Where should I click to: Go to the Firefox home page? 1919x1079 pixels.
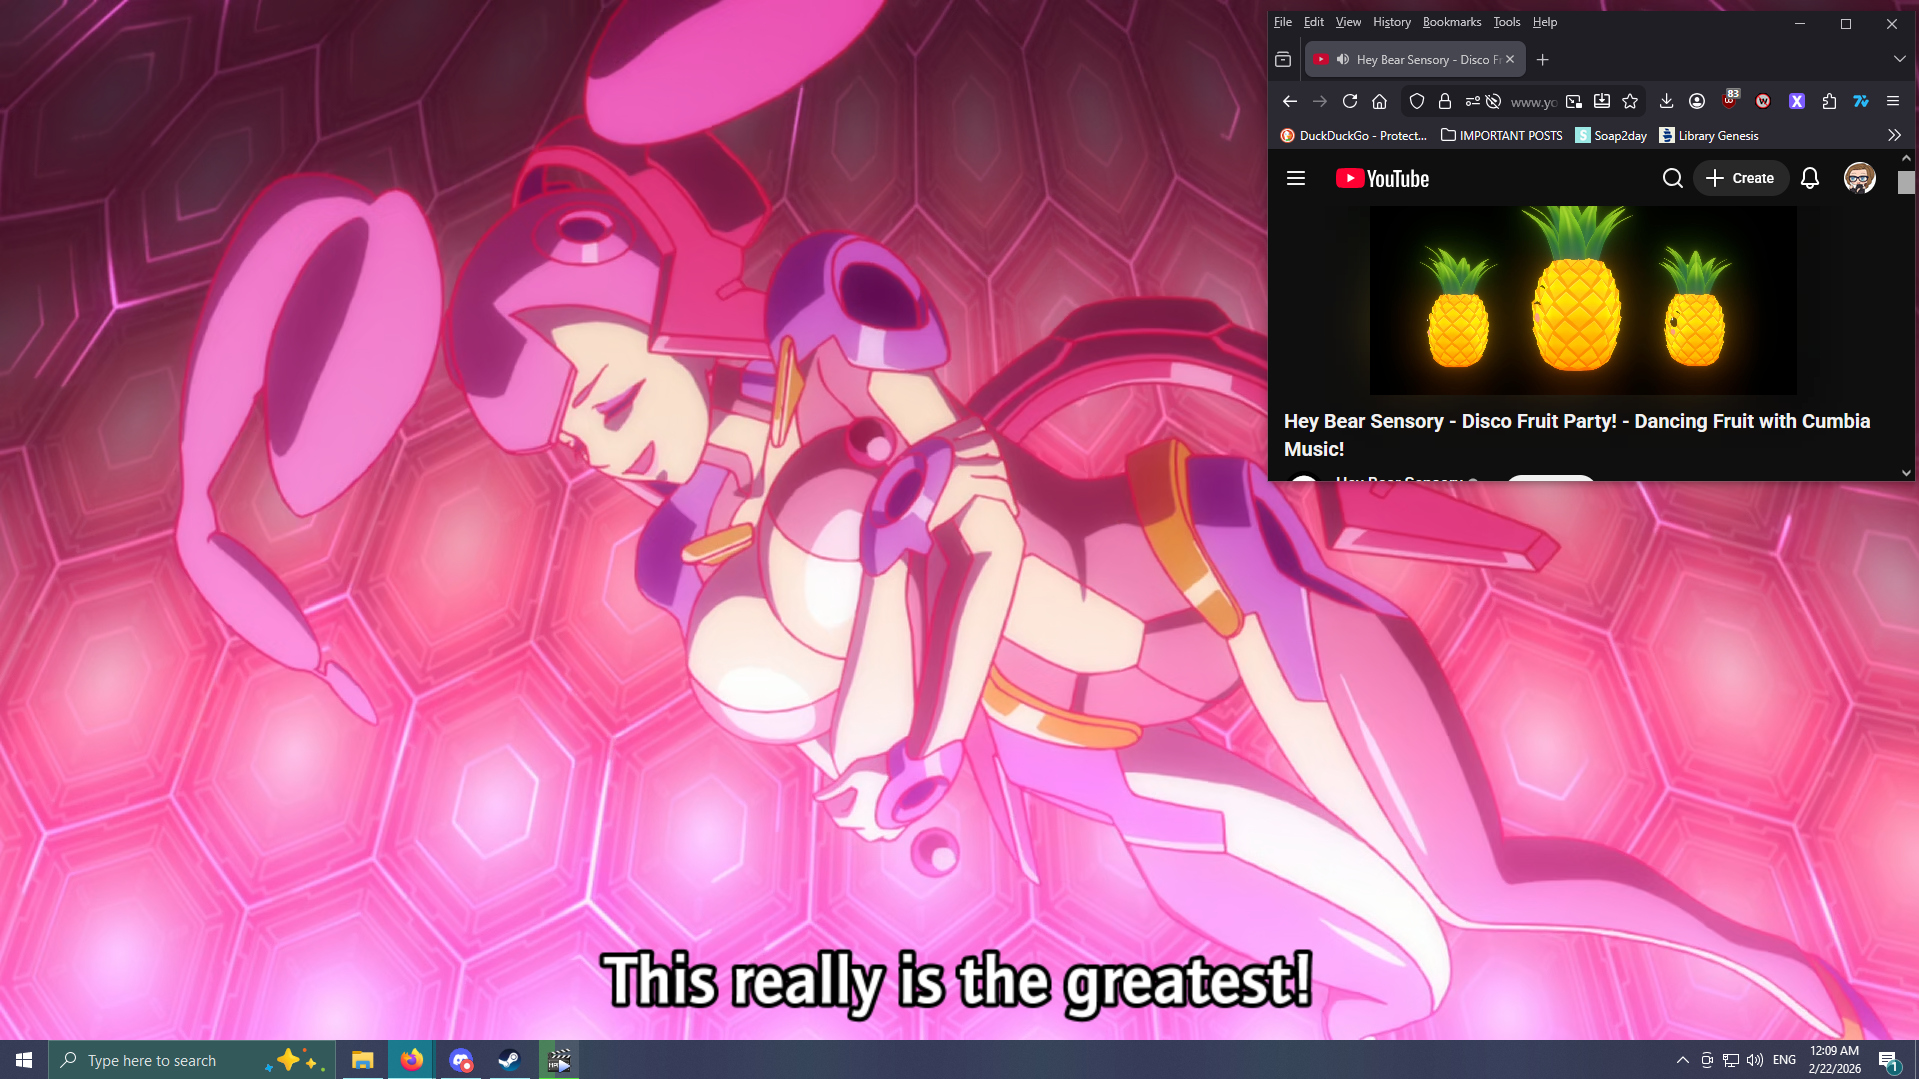tap(1379, 101)
